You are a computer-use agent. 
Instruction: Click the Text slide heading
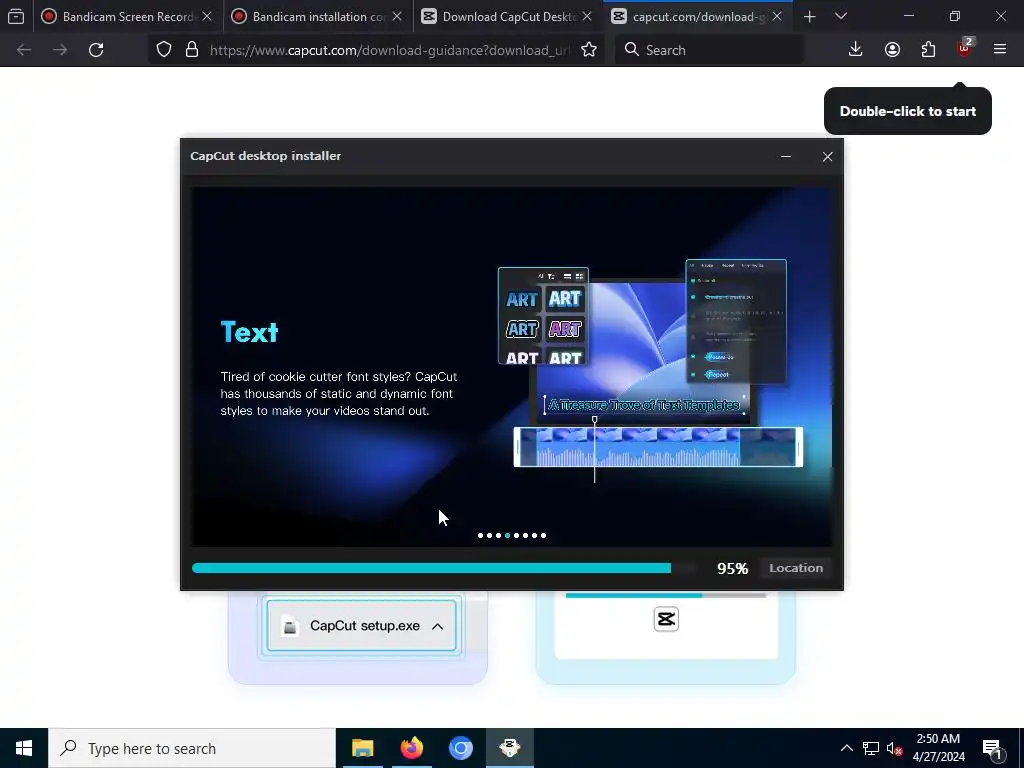249,332
